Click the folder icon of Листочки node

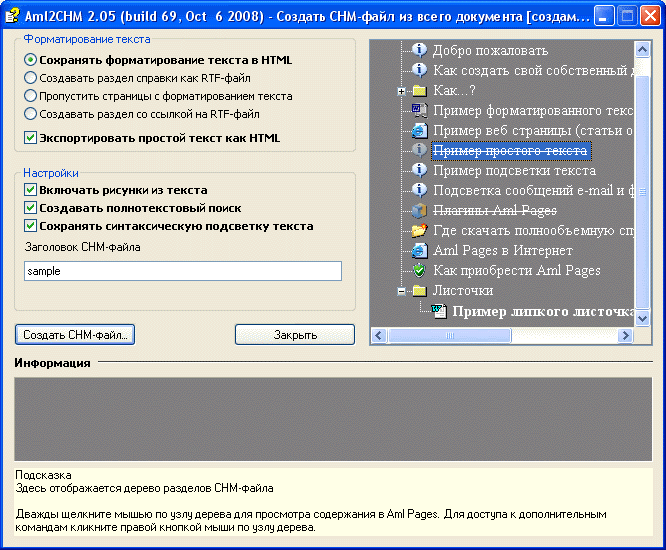click(419, 291)
